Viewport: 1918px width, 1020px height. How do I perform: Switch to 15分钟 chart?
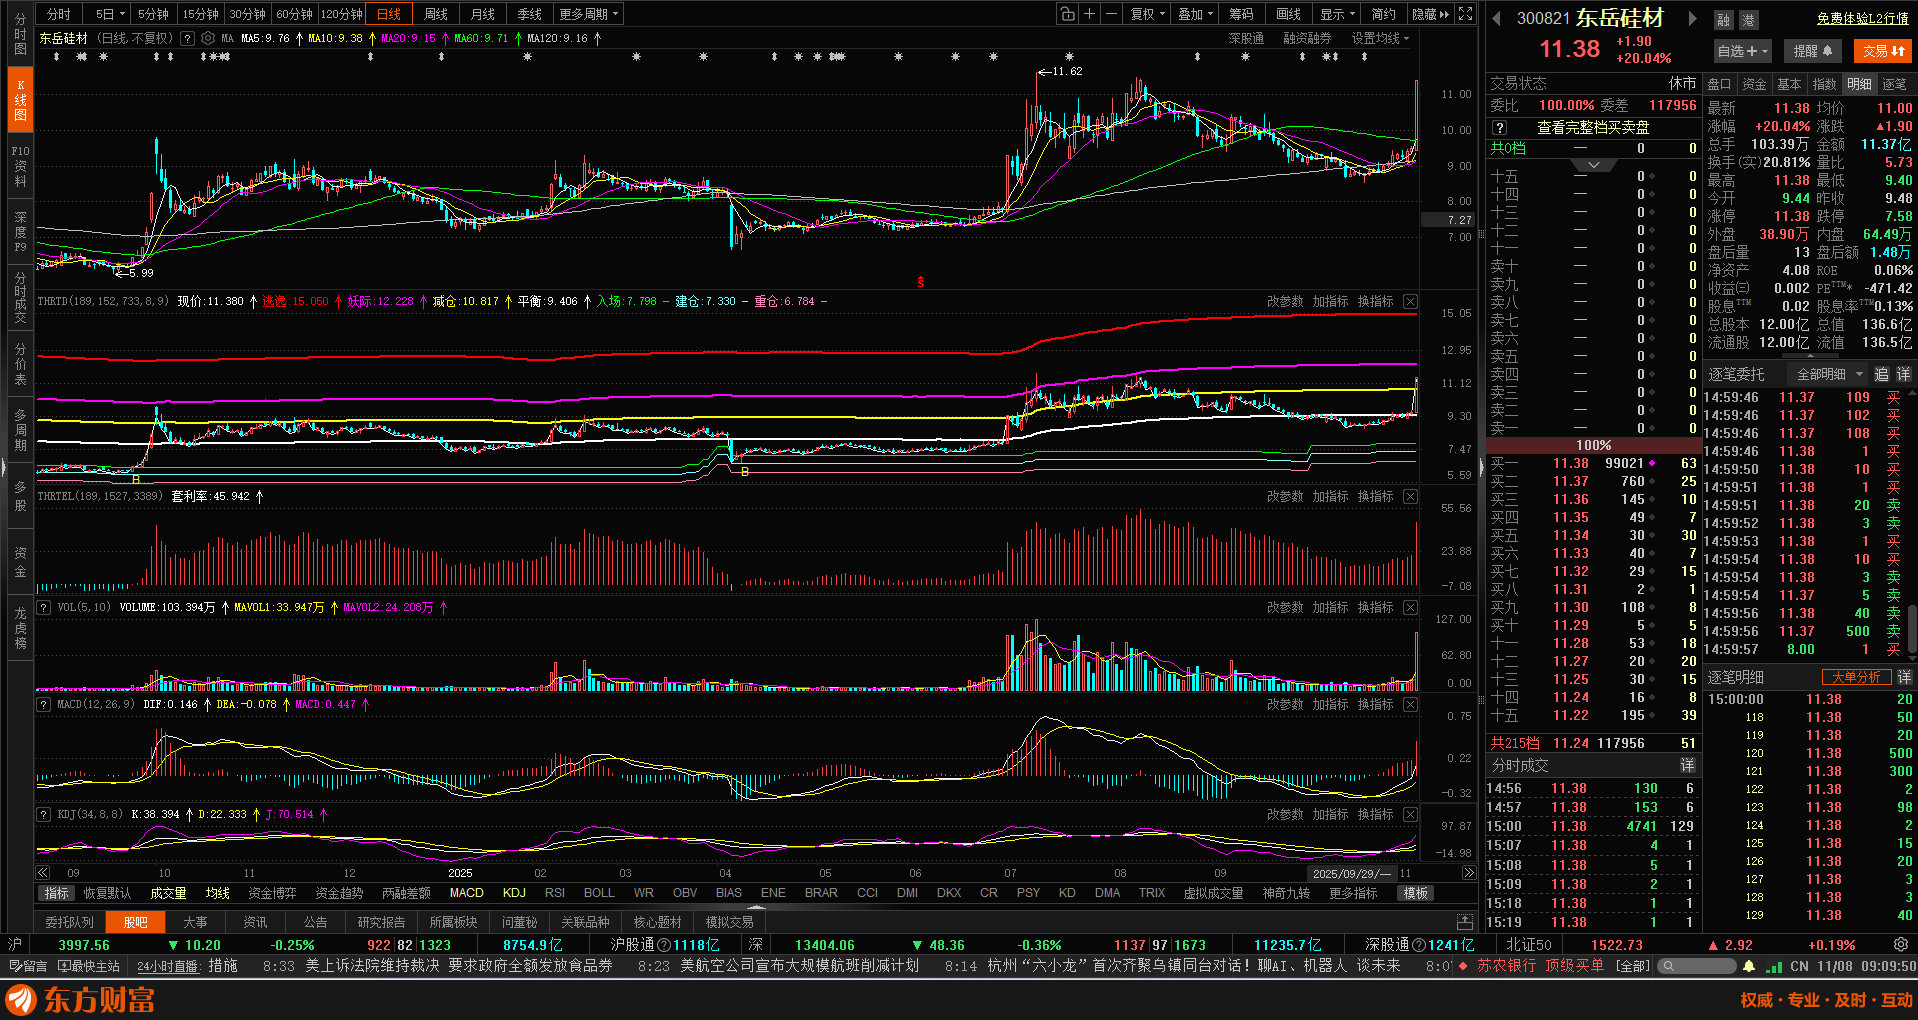pos(200,14)
